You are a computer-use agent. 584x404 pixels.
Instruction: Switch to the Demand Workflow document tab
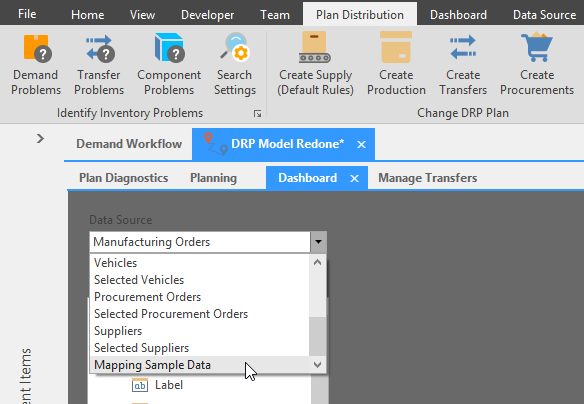click(129, 144)
